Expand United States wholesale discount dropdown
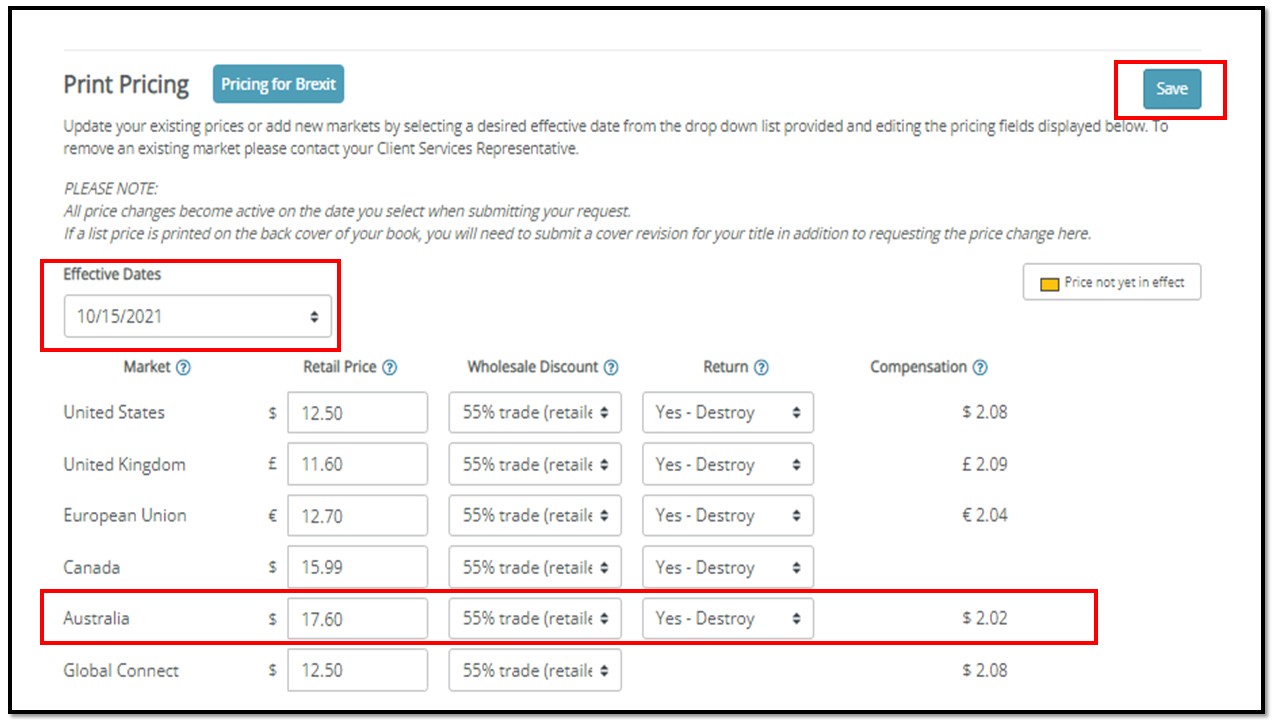1280x720 pixels. [x=535, y=413]
